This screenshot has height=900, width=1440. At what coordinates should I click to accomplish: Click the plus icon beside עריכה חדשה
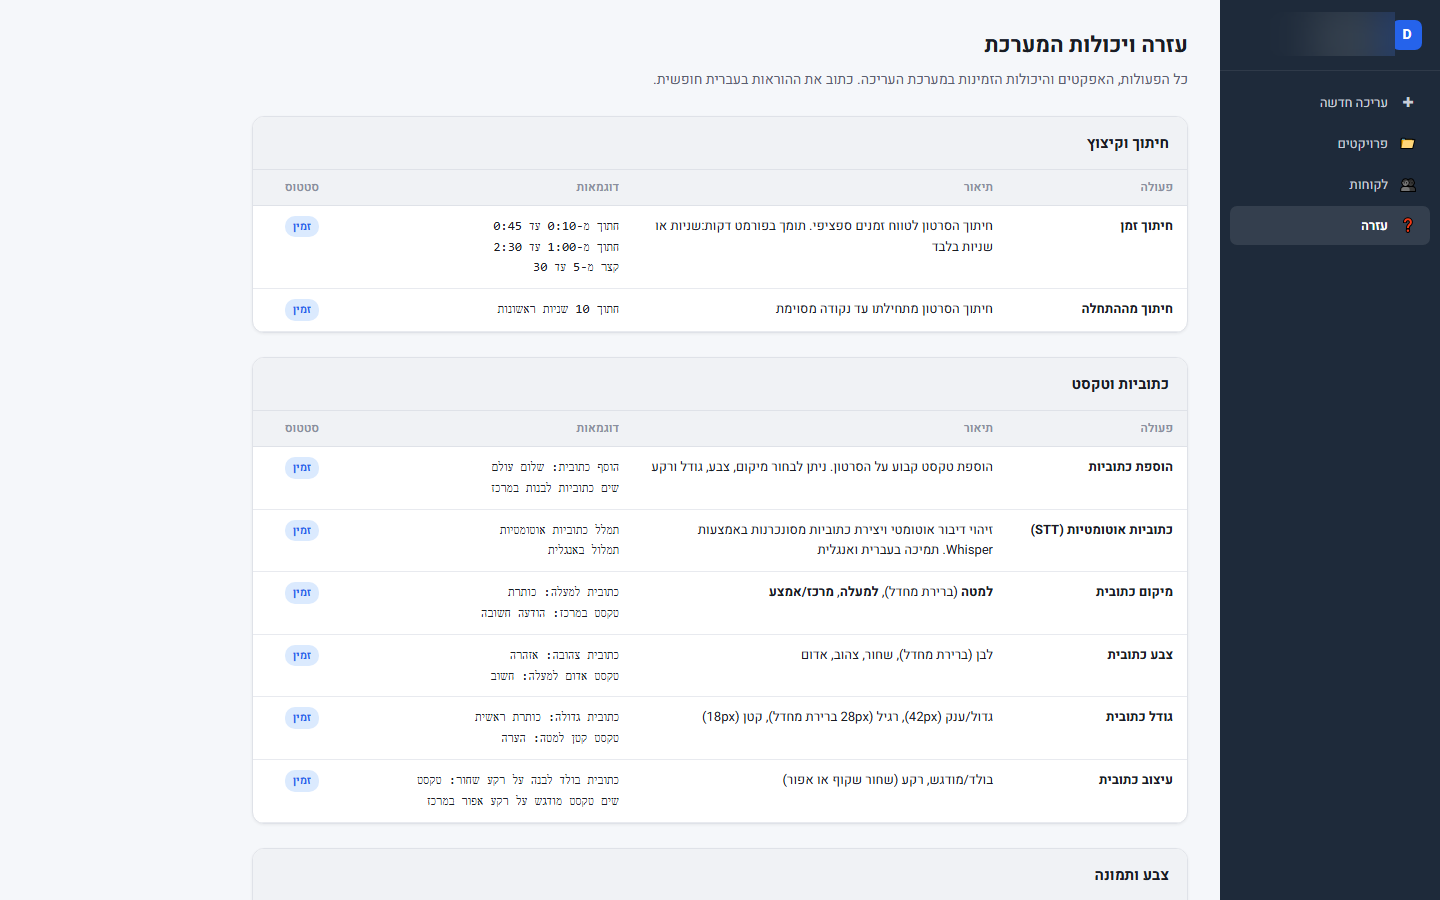pos(1408,102)
